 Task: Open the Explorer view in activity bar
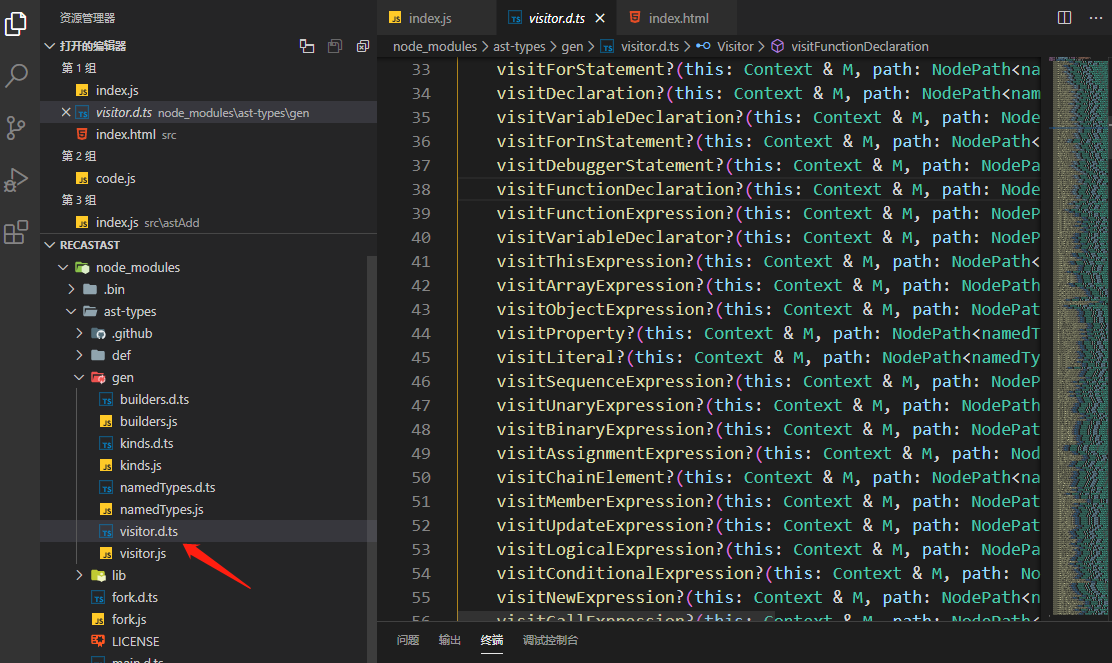(16, 23)
